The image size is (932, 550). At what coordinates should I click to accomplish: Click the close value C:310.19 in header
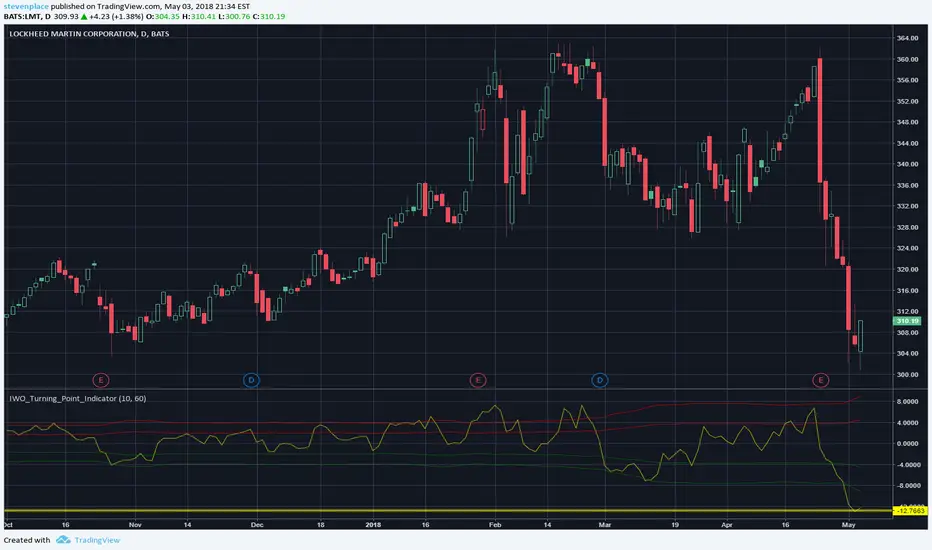tap(269, 16)
